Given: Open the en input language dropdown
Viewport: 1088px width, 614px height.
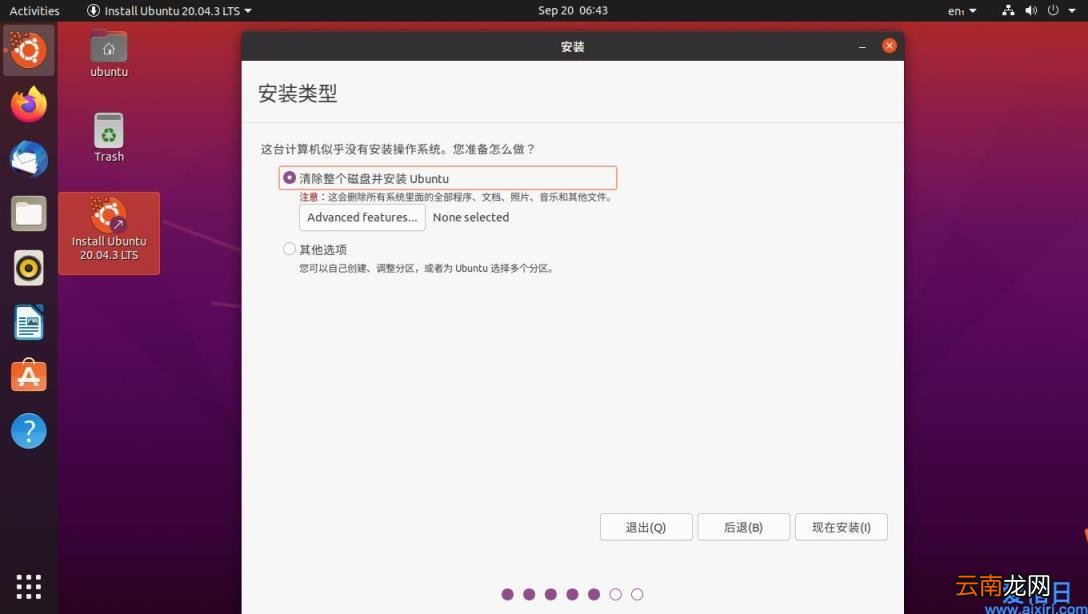Looking at the screenshot, I should pos(962,10).
